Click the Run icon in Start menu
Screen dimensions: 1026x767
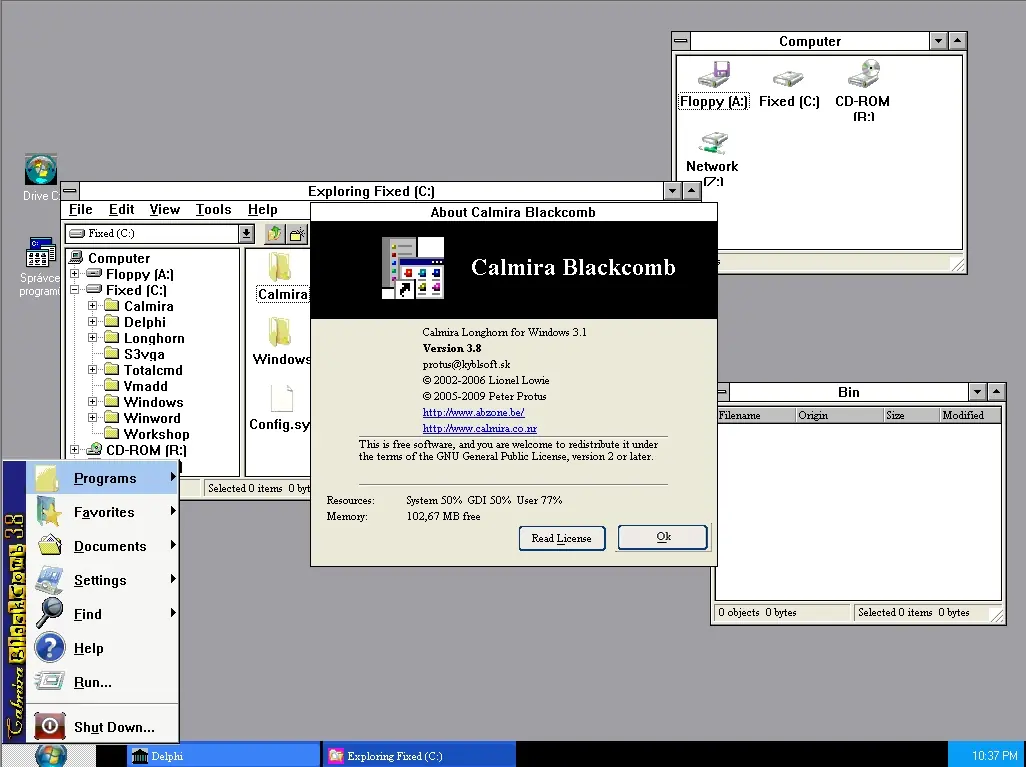[x=50, y=681]
